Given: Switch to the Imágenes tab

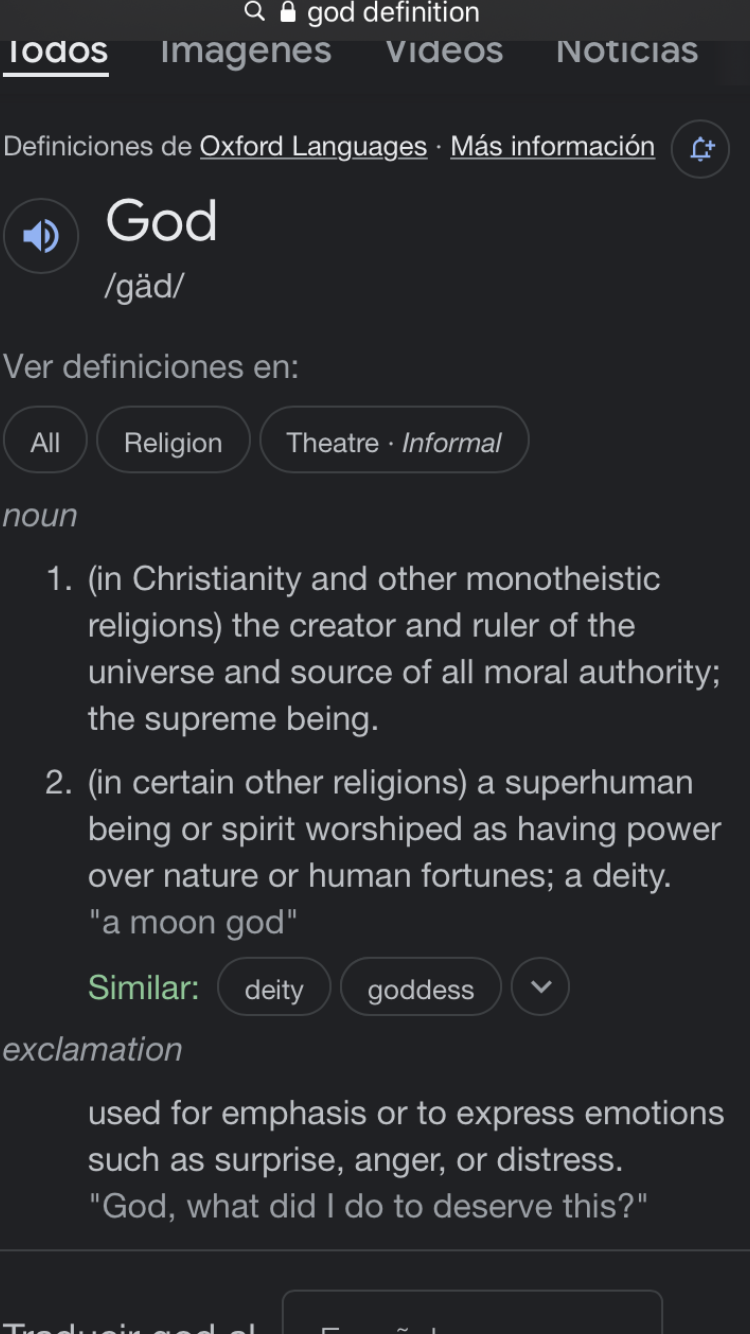Looking at the screenshot, I should [x=246, y=52].
